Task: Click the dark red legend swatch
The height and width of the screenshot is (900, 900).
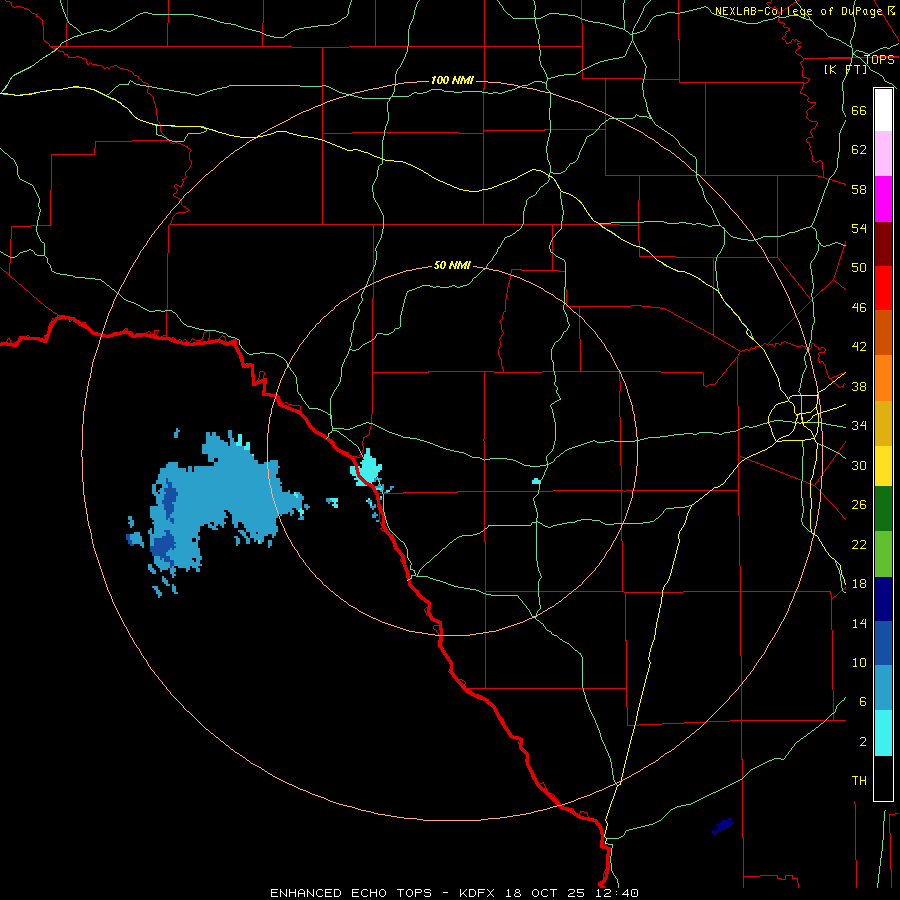Action: coord(883,244)
